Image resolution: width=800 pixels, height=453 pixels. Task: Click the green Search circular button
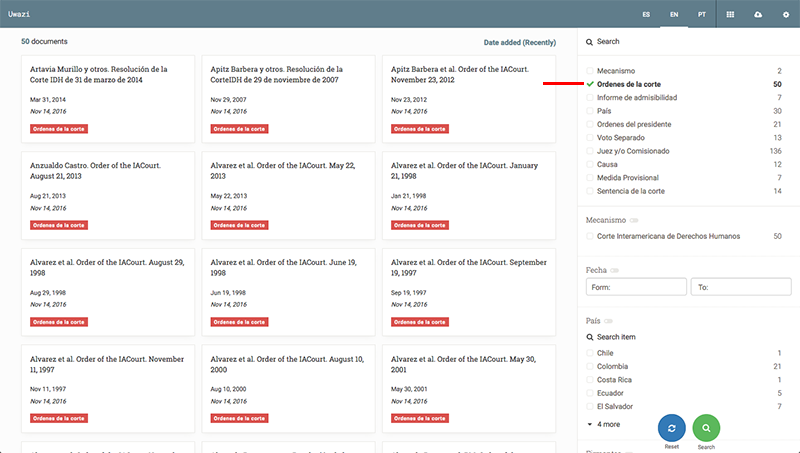[x=706, y=428]
